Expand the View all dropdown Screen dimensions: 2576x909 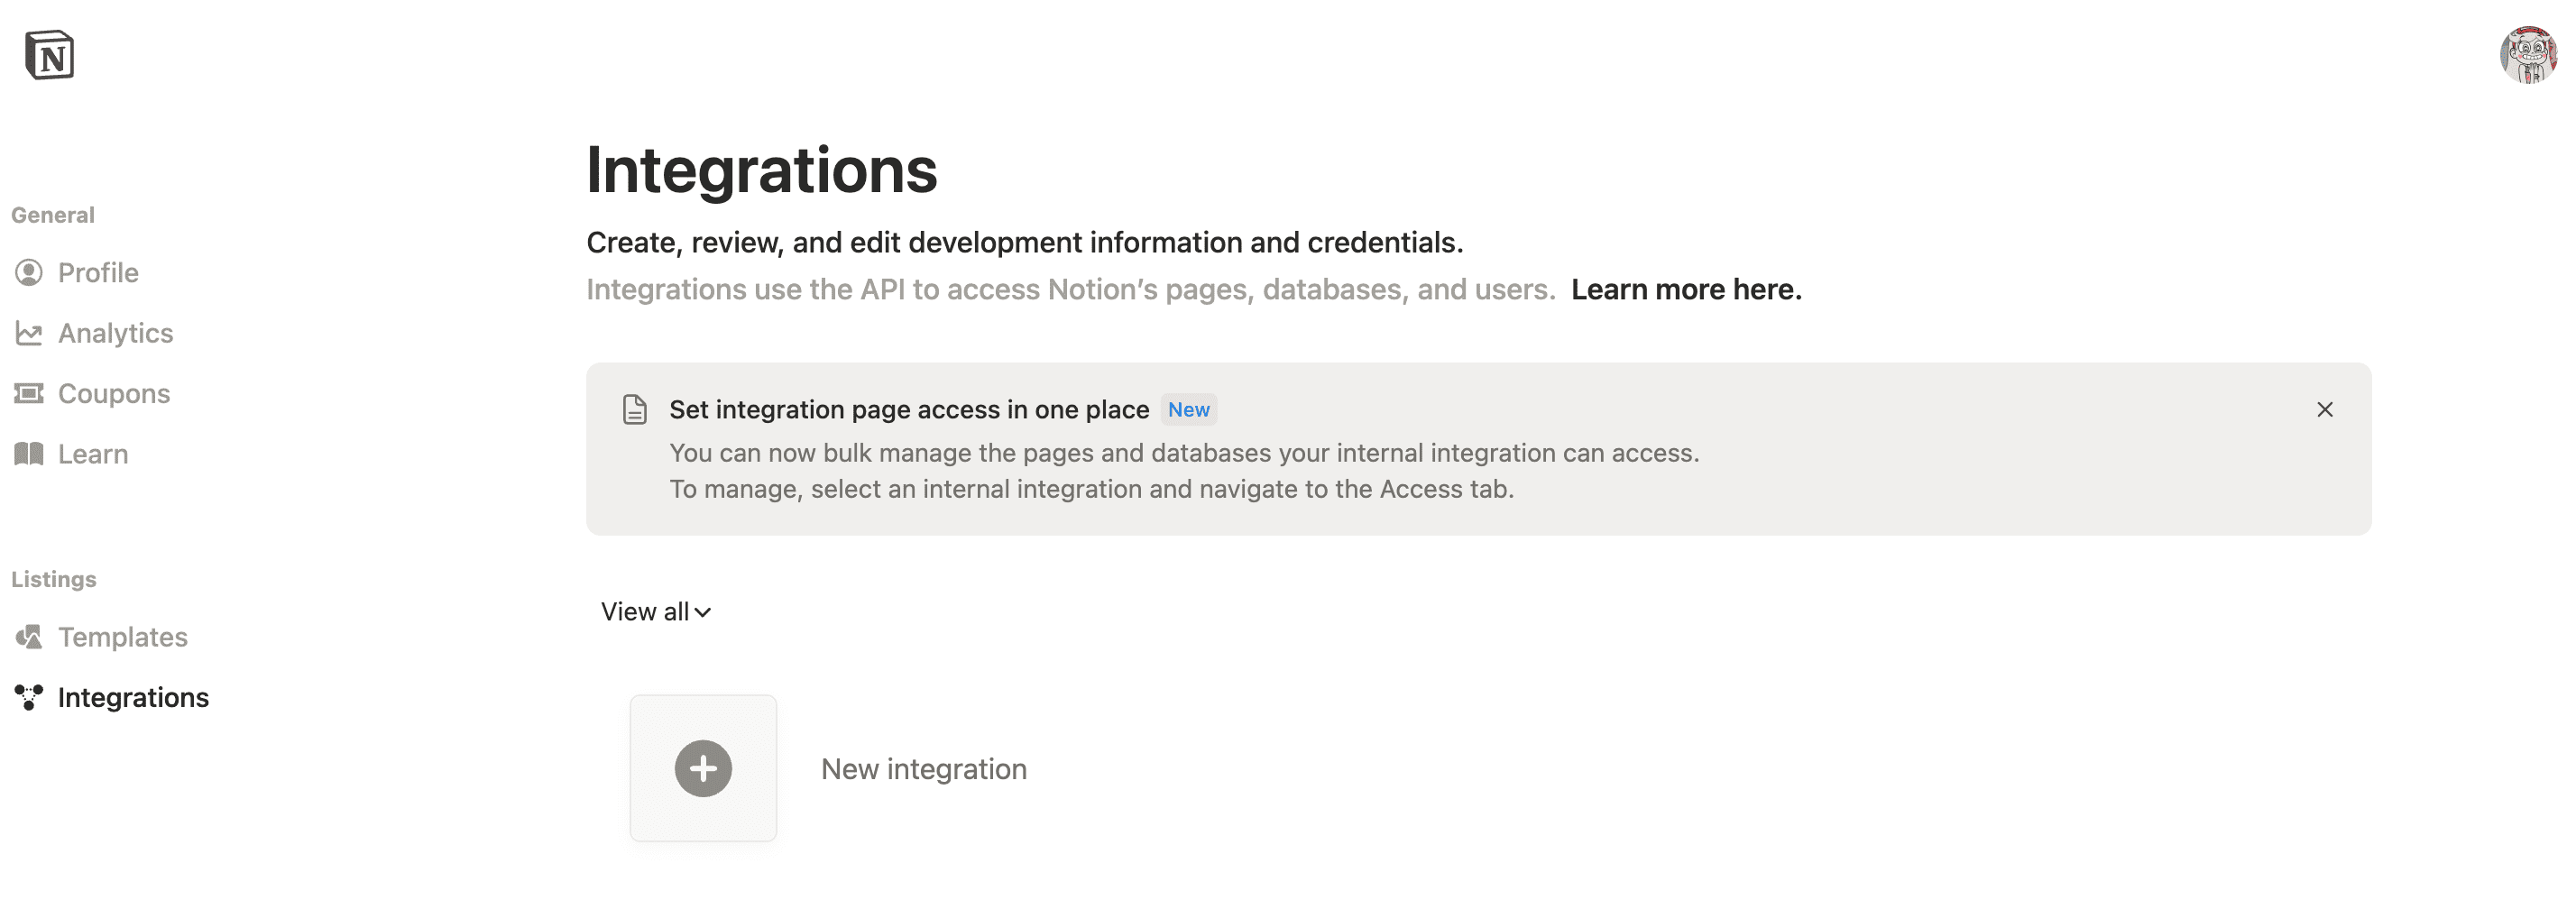click(645, 612)
